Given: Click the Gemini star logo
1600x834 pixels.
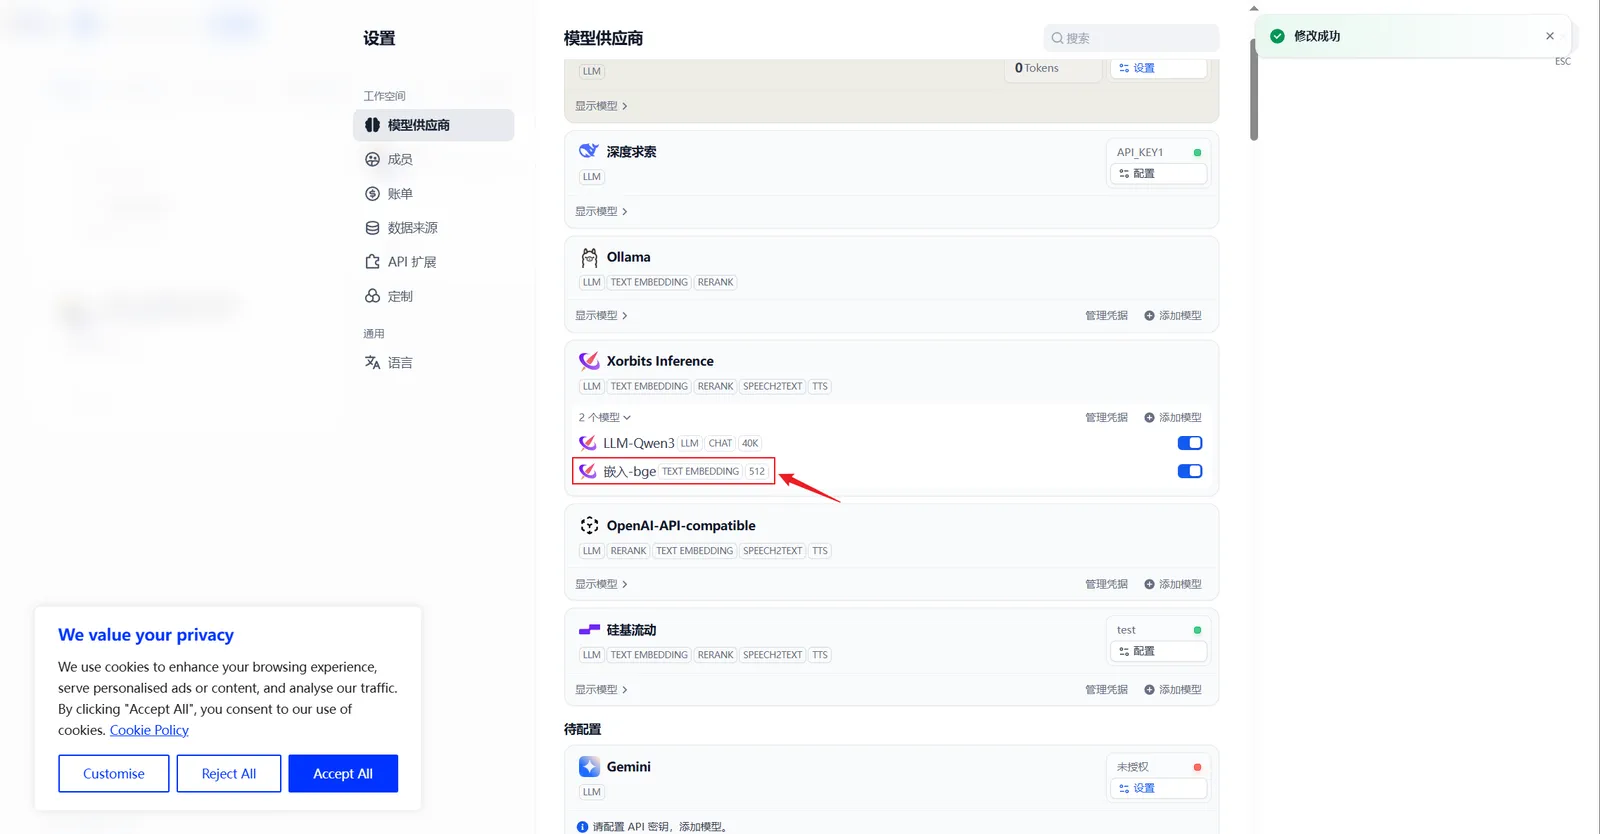Looking at the screenshot, I should [x=589, y=767].
